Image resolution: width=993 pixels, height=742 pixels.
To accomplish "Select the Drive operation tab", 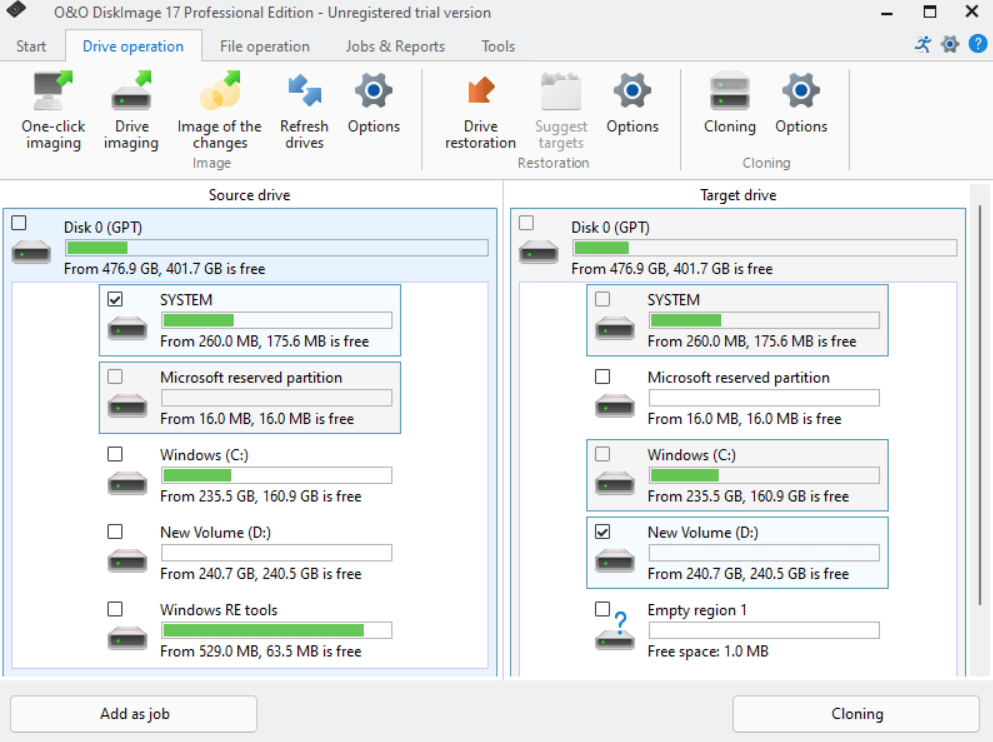I will tap(133, 46).
